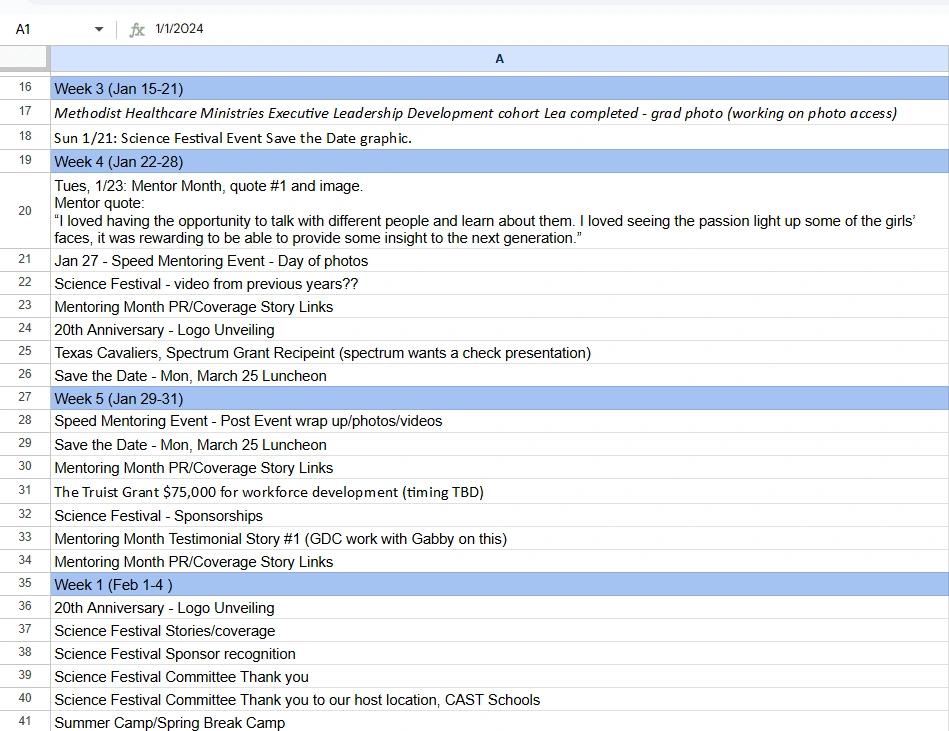Click inside the formula bar showing 1/1/2024
Screen dimensions: 949x731
(x=250, y=29)
